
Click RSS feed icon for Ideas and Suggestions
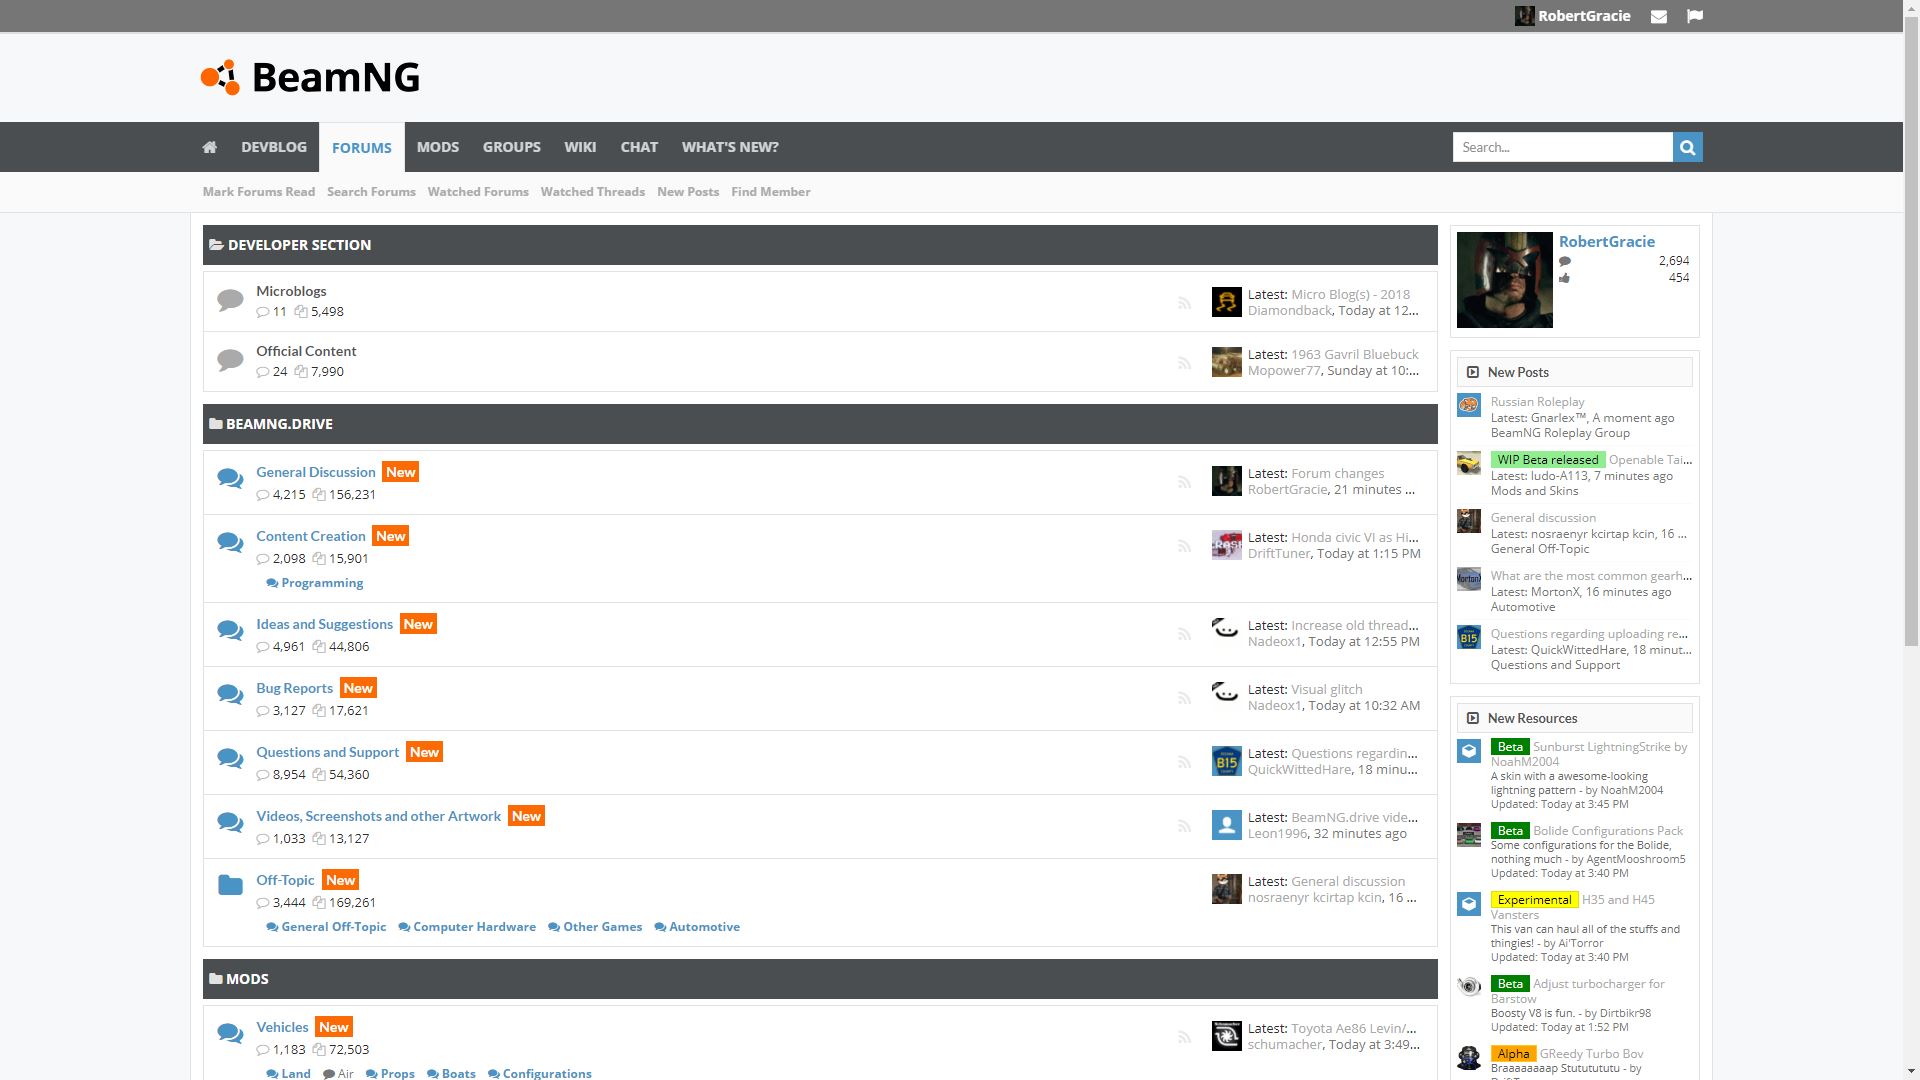tap(1184, 634)
